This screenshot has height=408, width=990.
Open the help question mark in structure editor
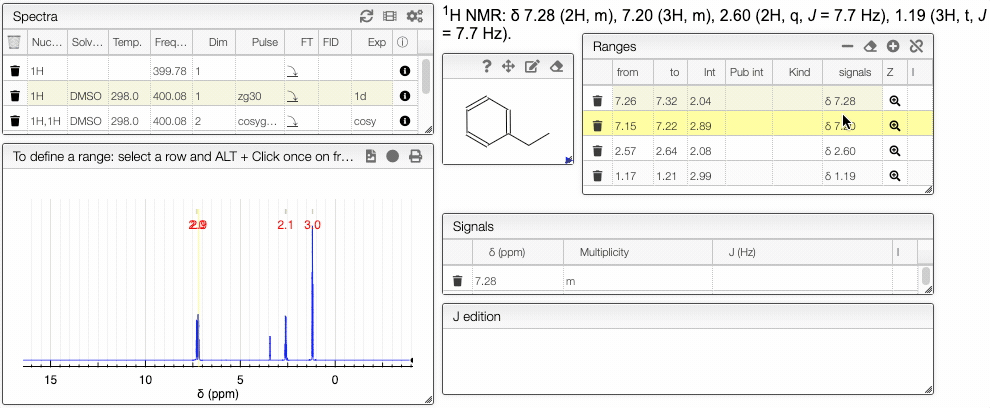click(486, 66)
